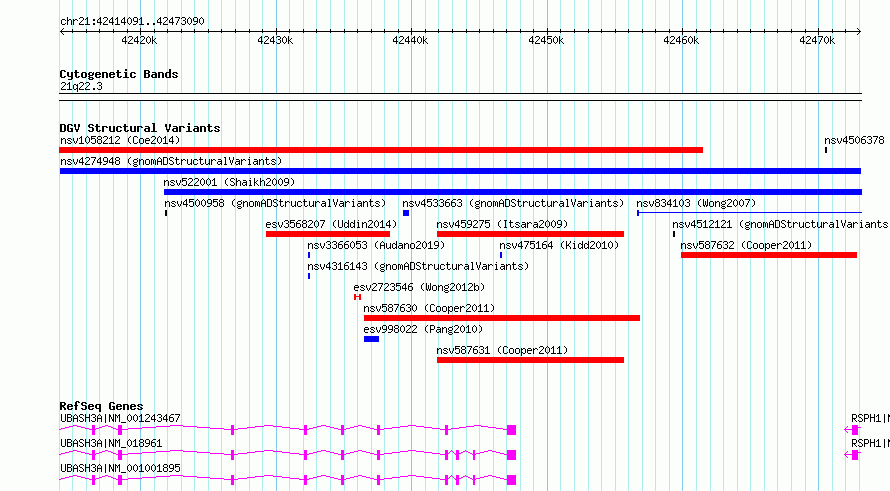The height and width of the screenshot is (491, 890).
Task: Click the last exon block of UBASH3A NM_018961
Action: pyautogui.click(x=511, y=455)
